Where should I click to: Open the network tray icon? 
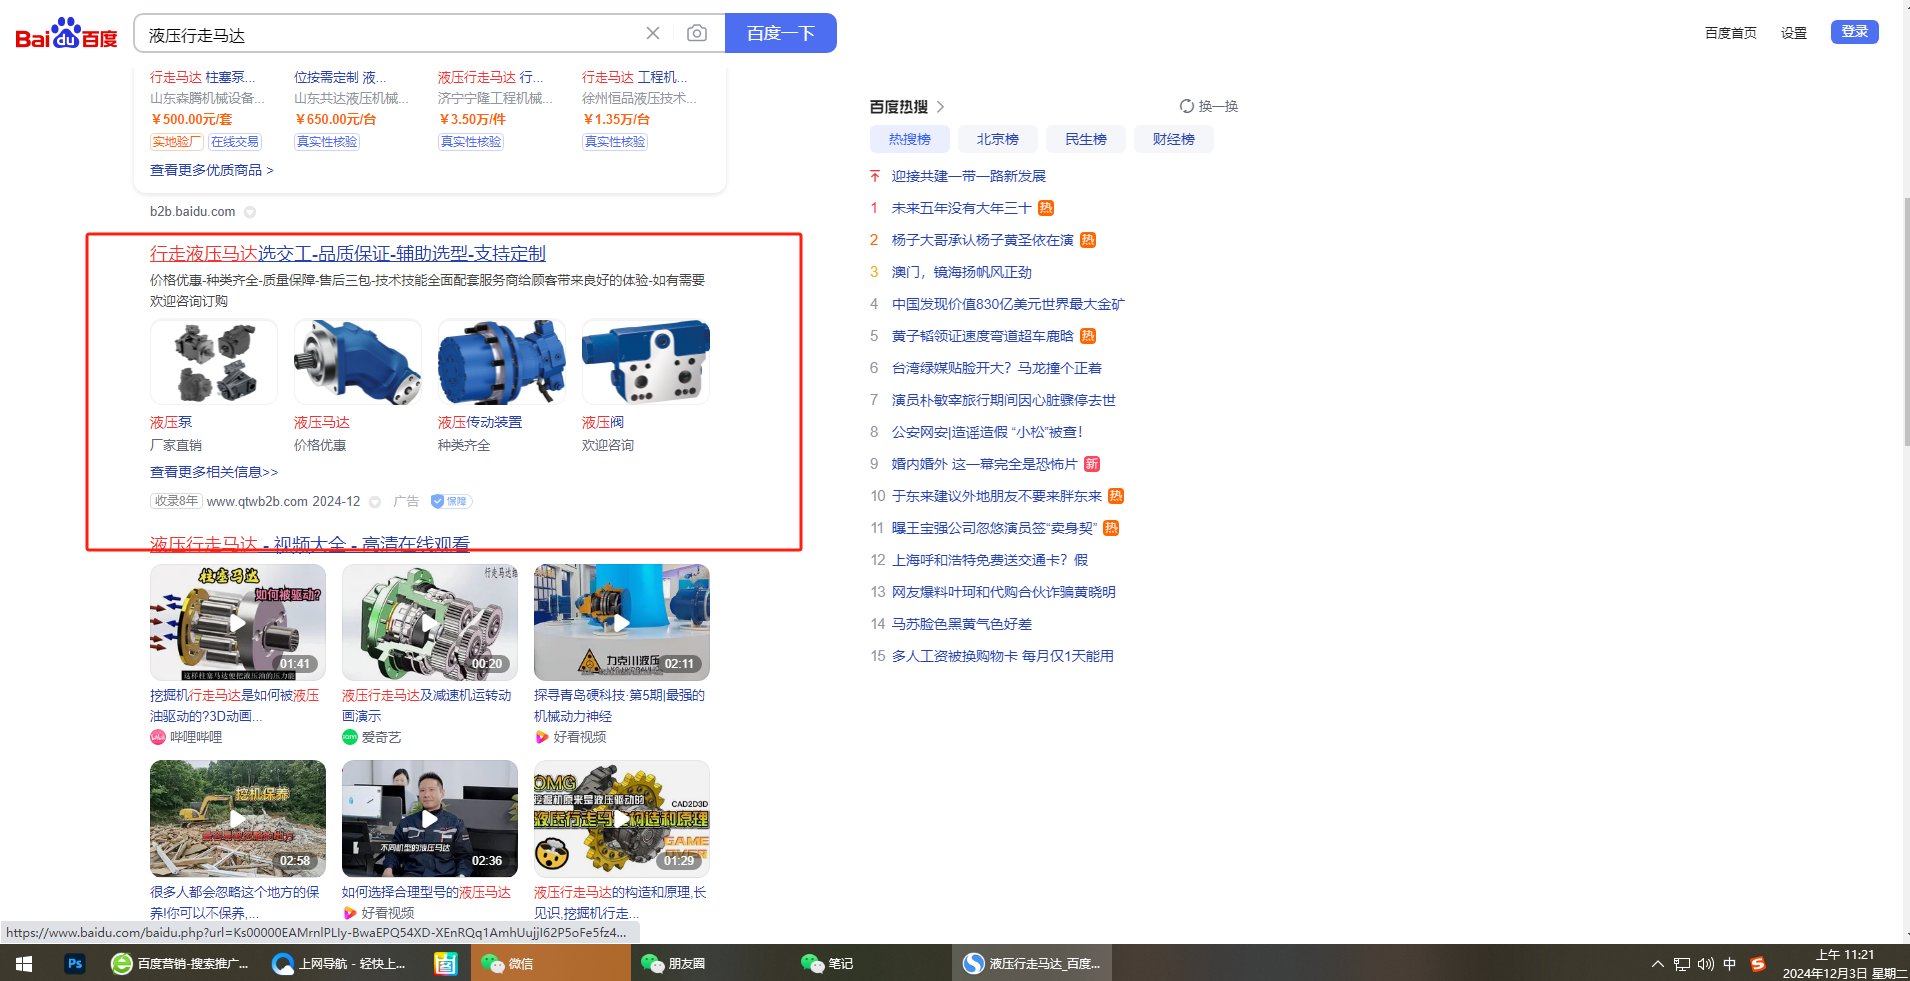pyautogui.click(x=1682, y=964)
